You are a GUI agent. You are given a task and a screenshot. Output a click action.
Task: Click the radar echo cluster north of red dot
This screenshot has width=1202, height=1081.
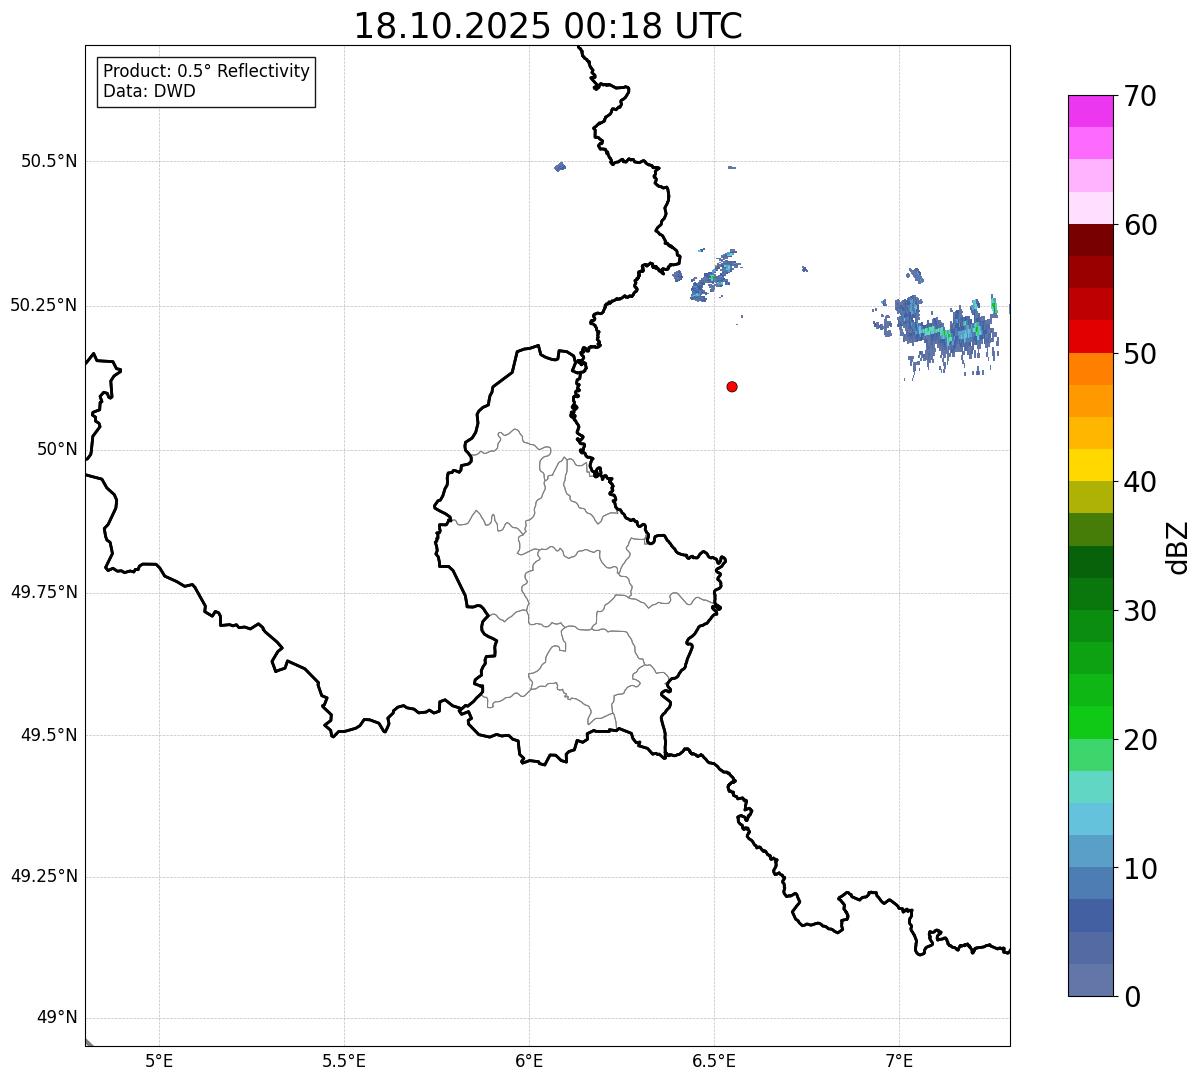click(x=714, y=277)
